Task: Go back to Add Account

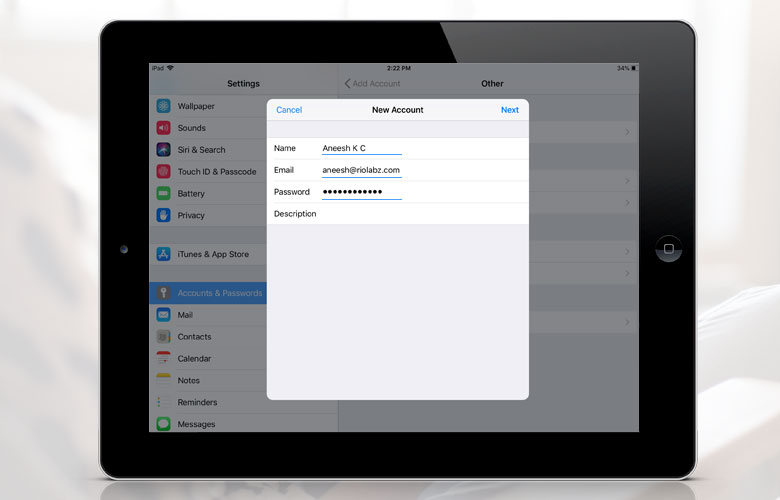Action: (x=372, y=84)
